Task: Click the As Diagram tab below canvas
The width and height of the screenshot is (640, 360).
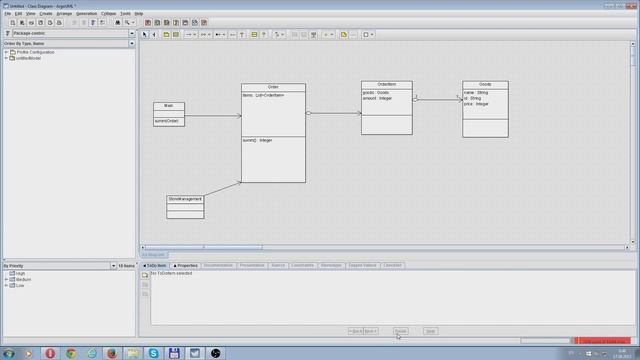Action: tap(154, 255)
